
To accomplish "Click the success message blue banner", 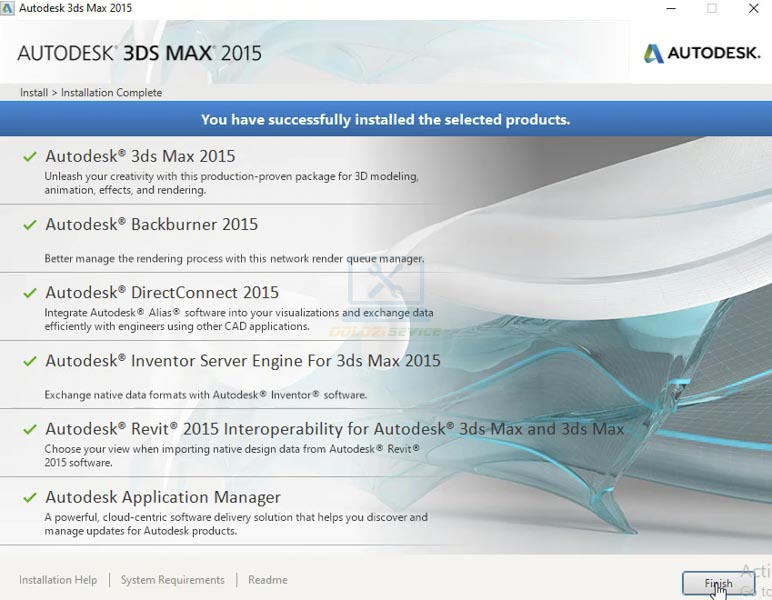I will click(x=385, y=119).
